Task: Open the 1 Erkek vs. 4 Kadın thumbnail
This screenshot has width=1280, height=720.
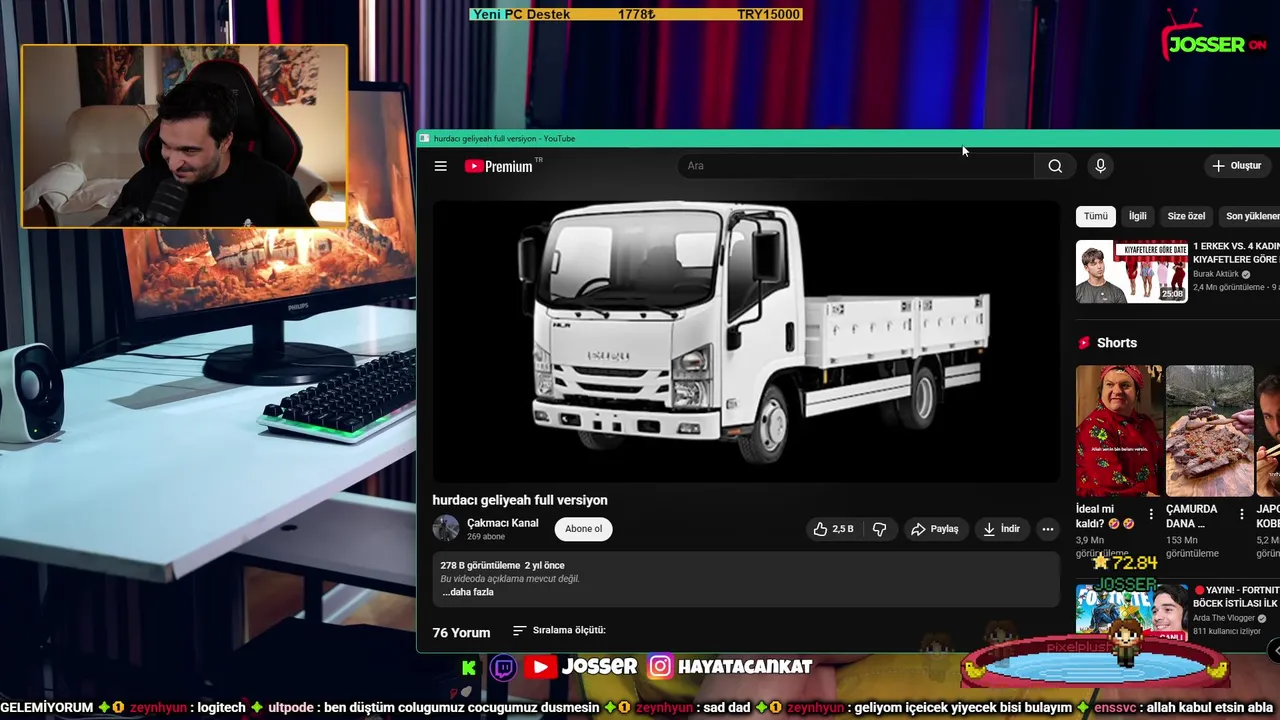Action: (x=1132, y=271)
